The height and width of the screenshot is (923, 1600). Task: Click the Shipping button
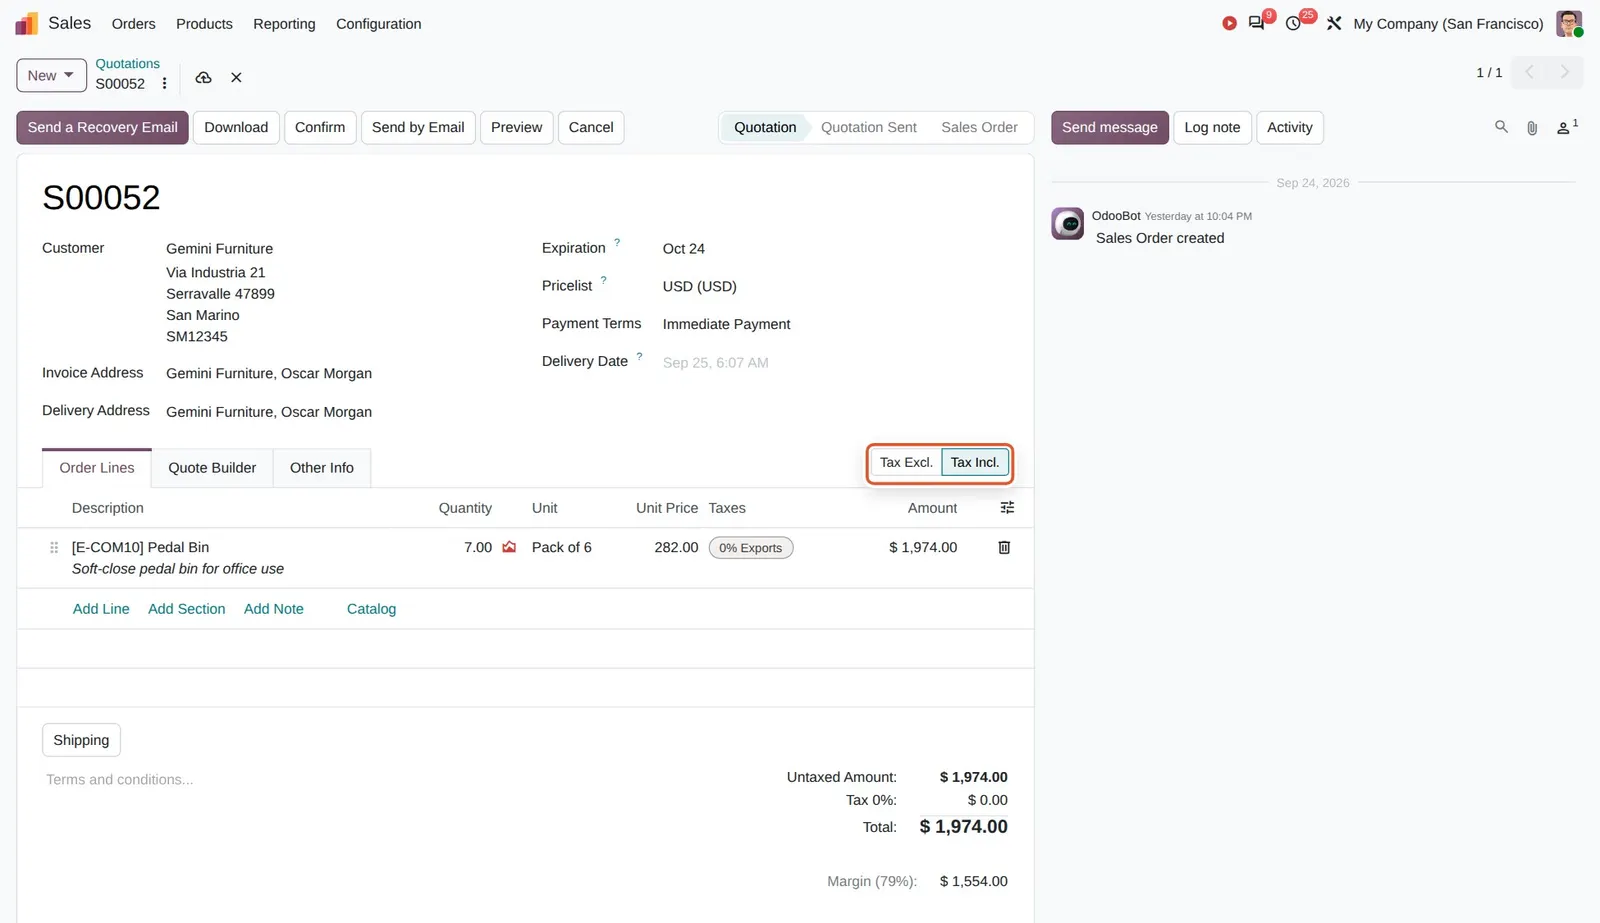pos(81,740)
